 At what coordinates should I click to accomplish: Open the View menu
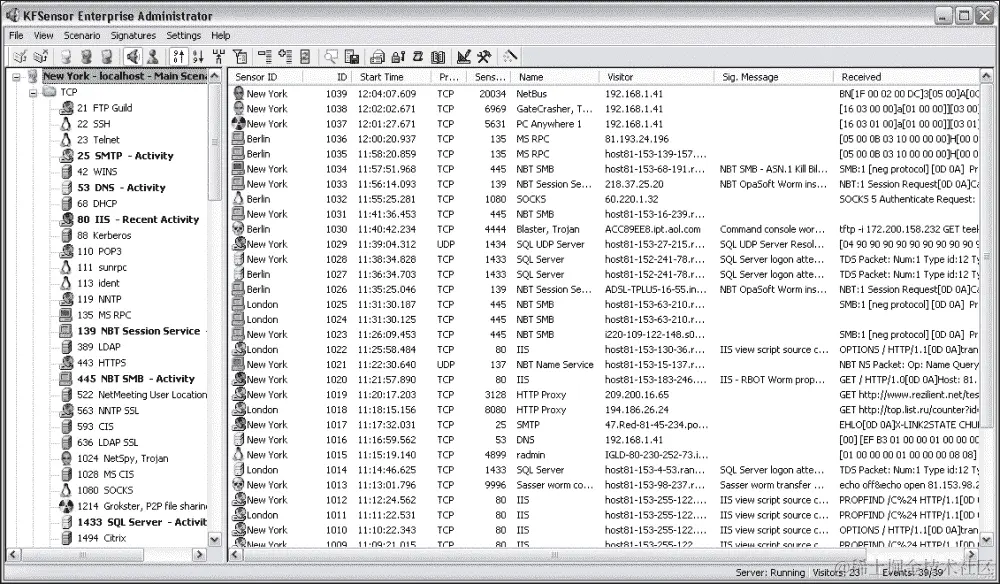click(43, 36)
